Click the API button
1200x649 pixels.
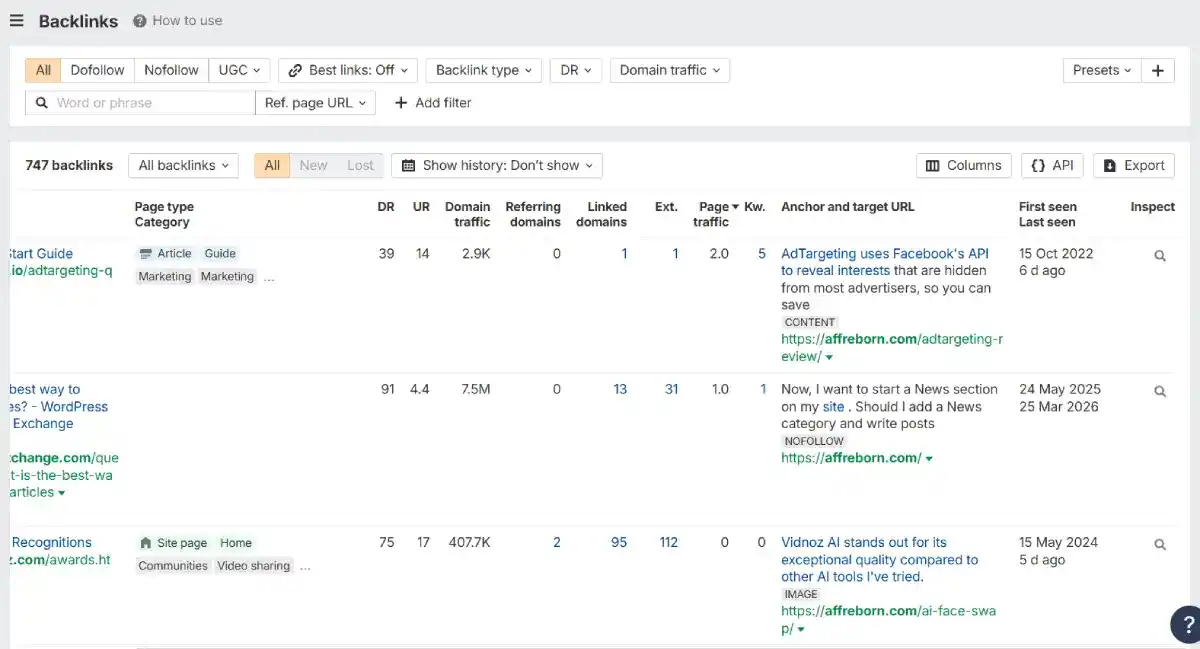[1052, 165]
